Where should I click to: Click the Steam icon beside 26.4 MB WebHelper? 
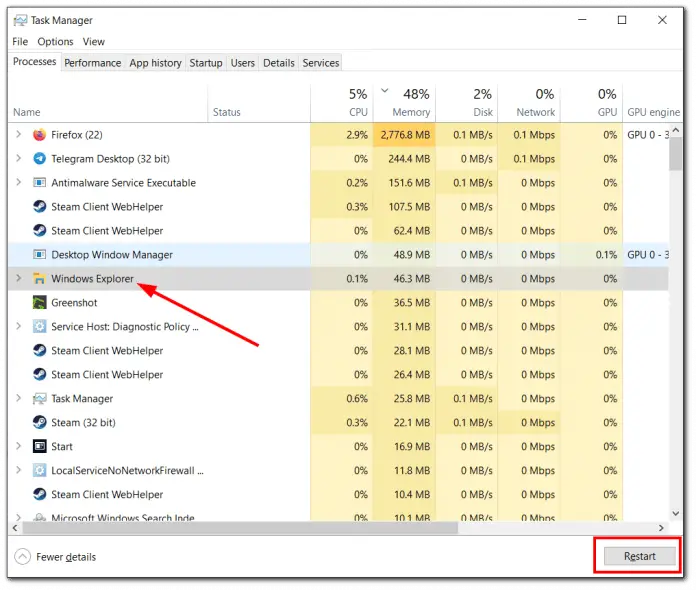tap(40, 374)
